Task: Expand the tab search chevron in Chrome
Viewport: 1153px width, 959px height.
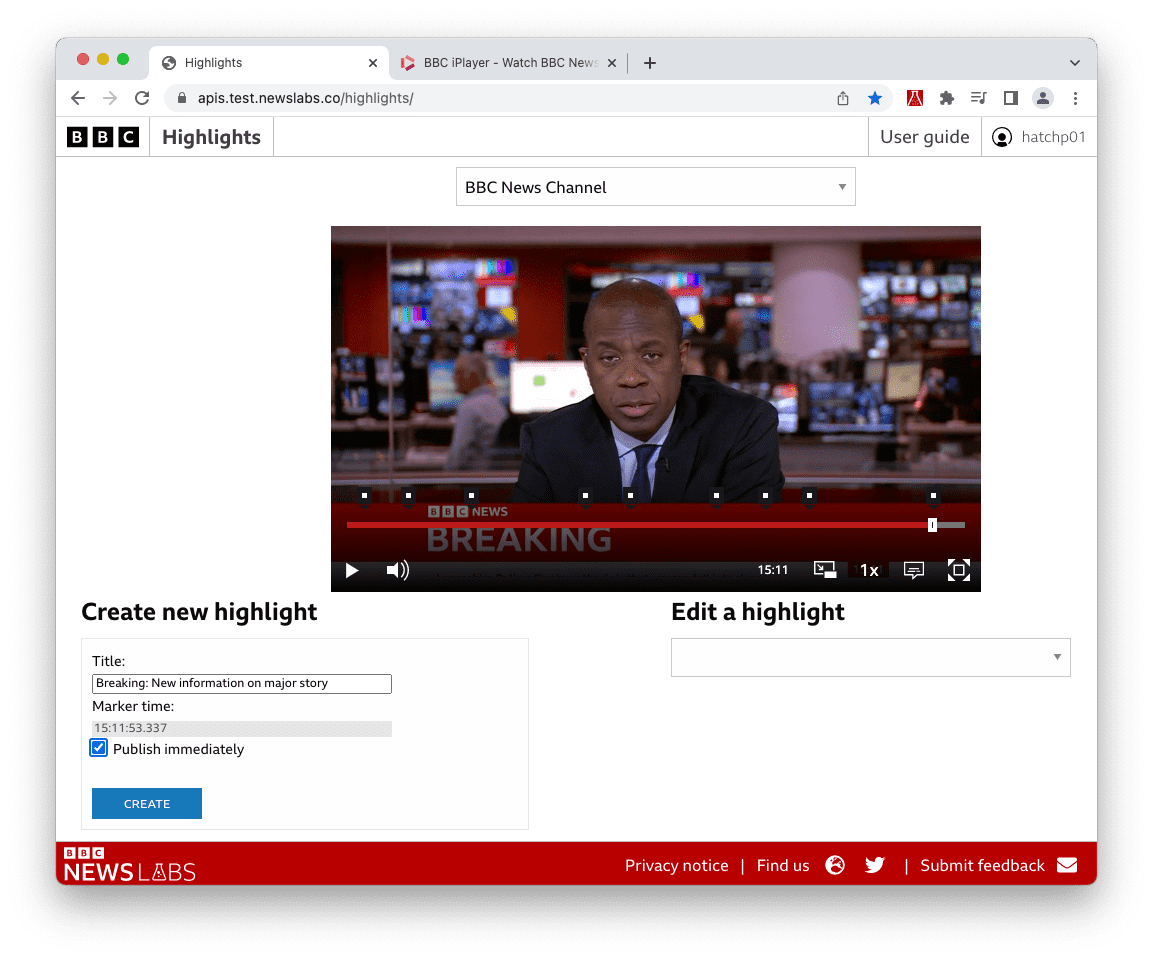Action: pyautogui.click(x=1074, y=63)
